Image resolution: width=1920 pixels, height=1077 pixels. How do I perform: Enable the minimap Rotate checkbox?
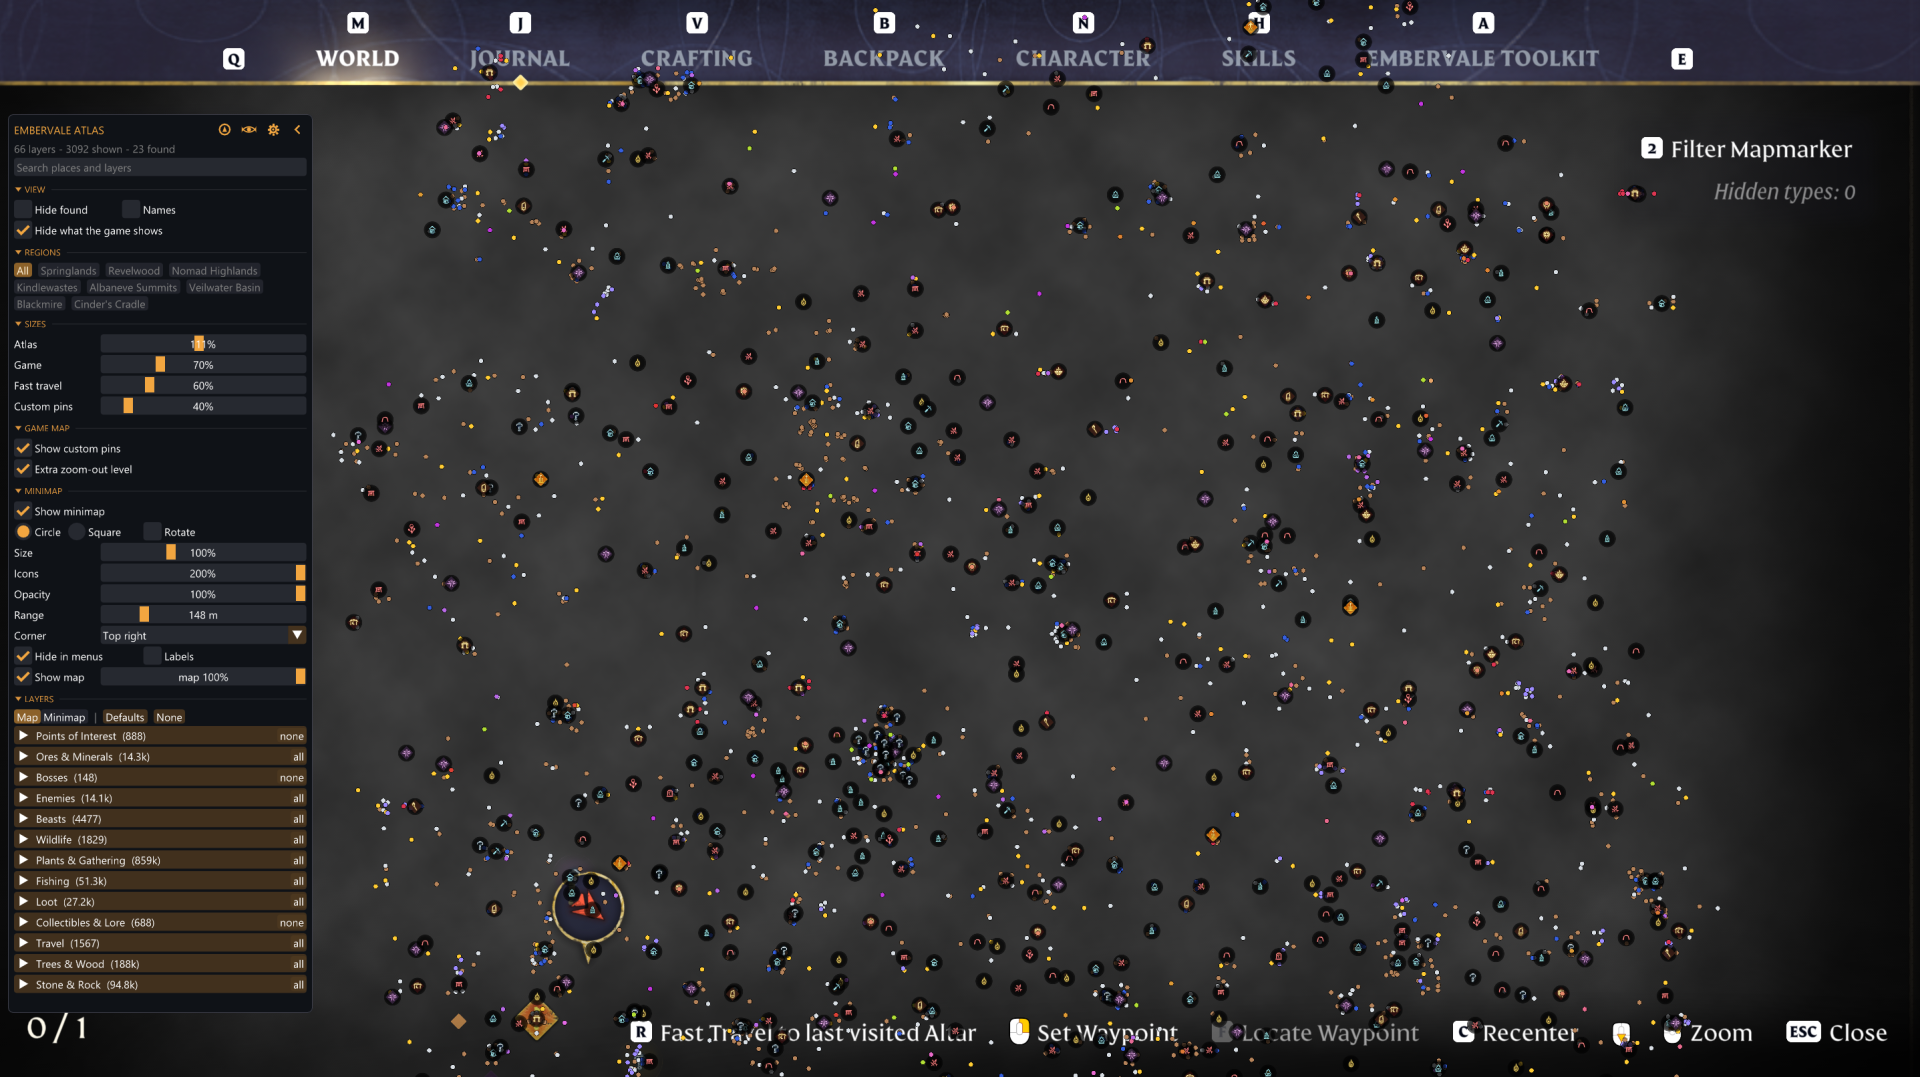point(152,532)
